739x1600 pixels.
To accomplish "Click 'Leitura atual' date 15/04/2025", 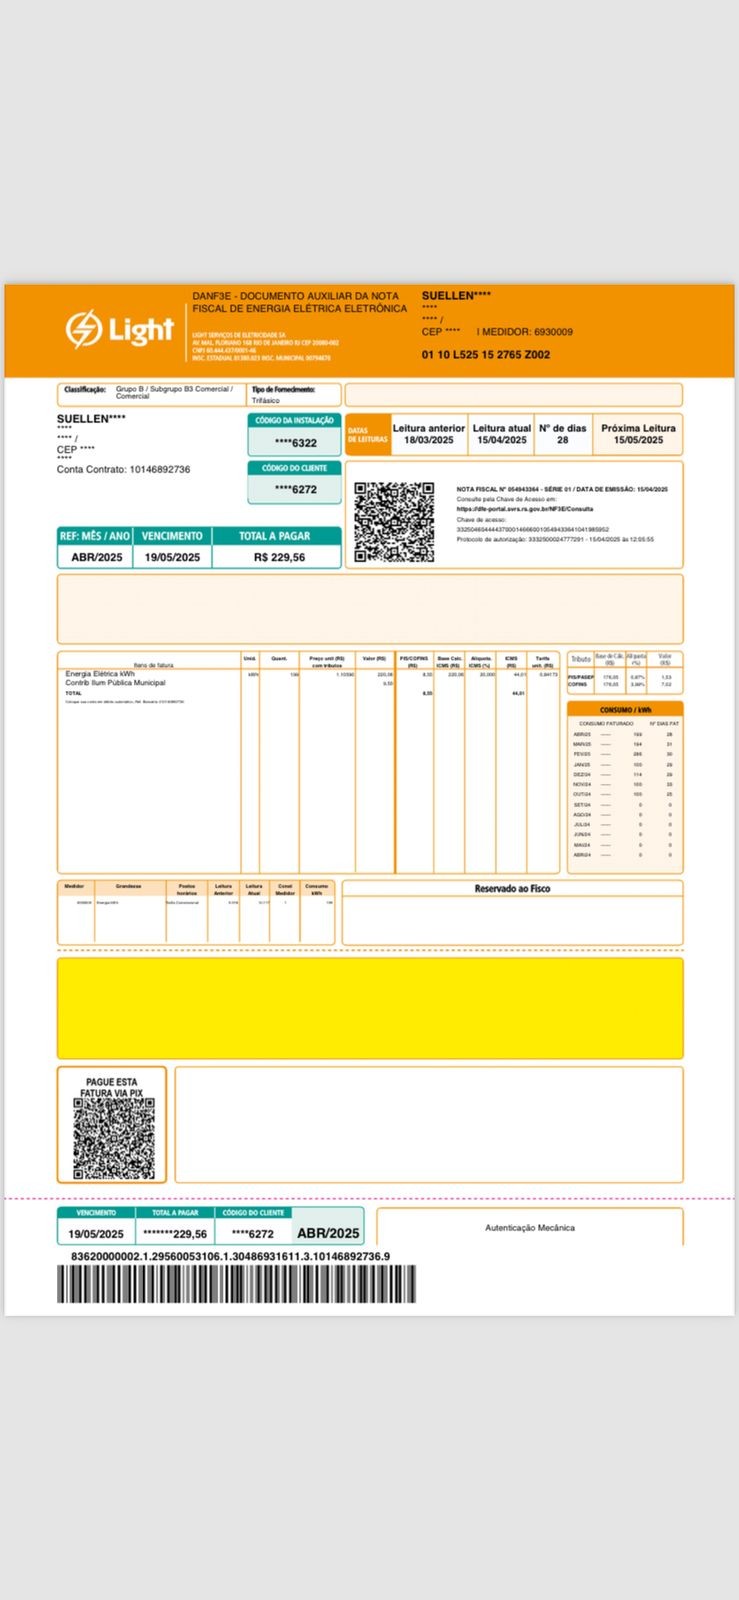I will pos(502,440).
